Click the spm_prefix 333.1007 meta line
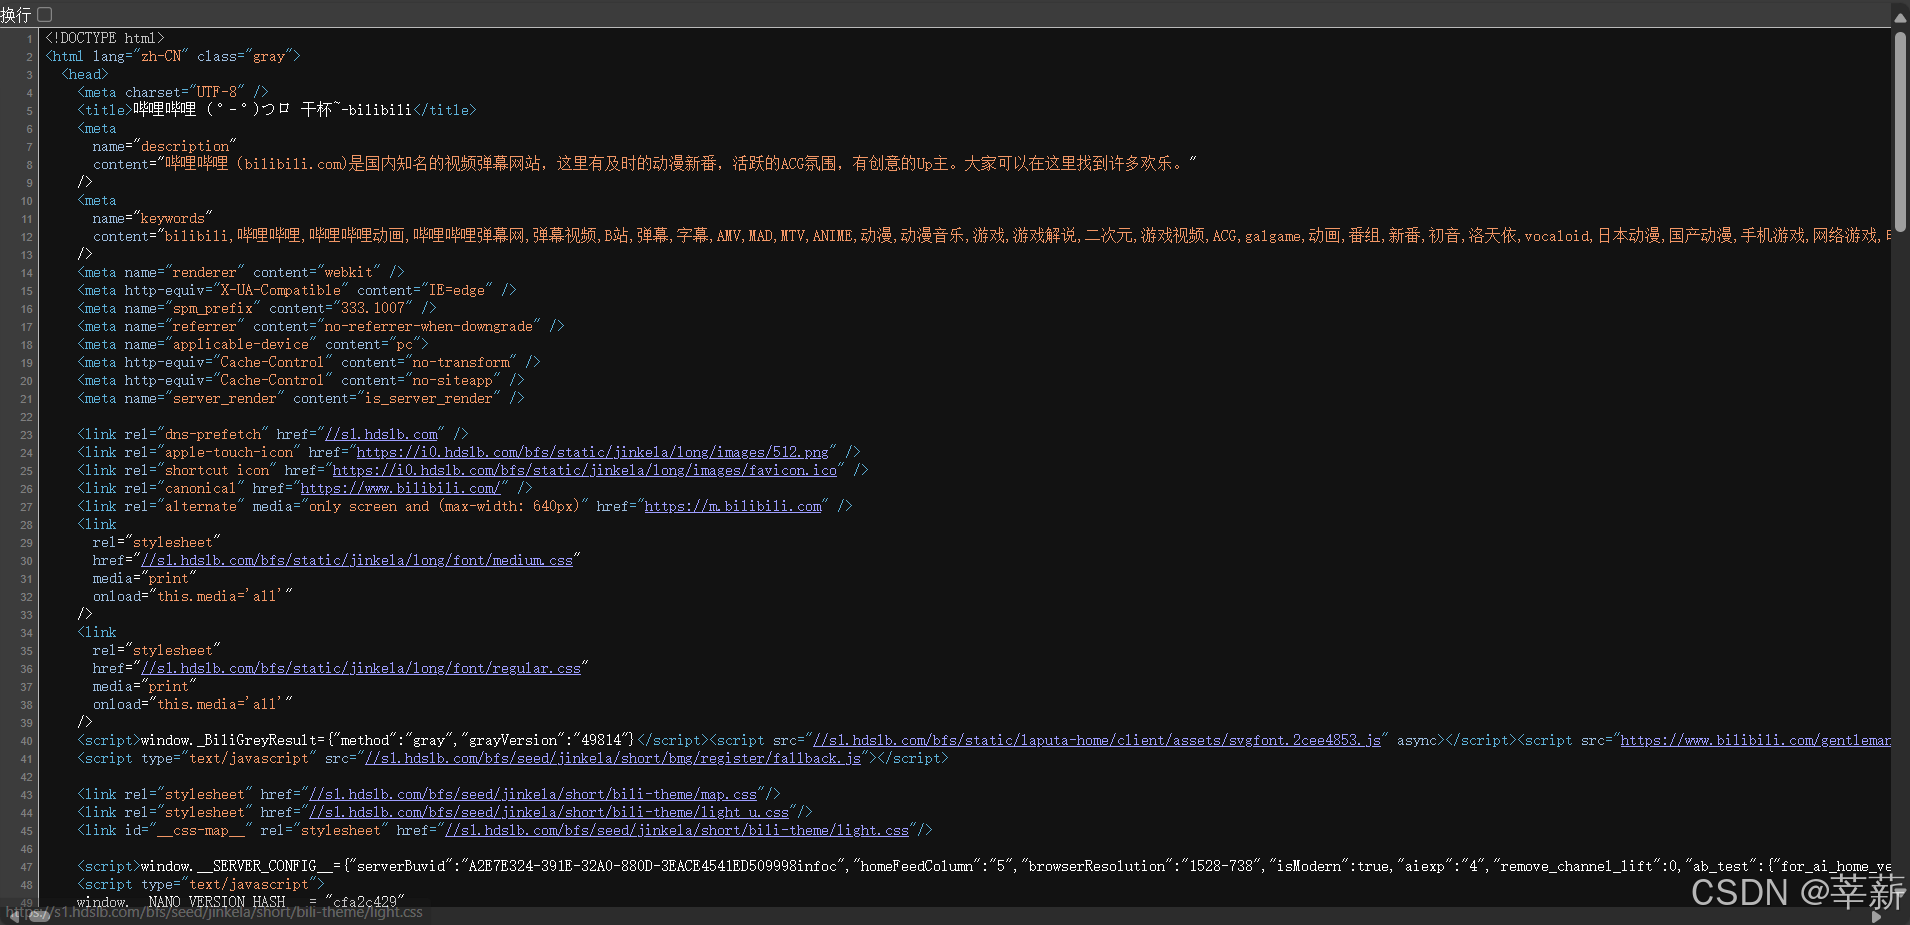The image size is (1910, 925). click(257, 308)
